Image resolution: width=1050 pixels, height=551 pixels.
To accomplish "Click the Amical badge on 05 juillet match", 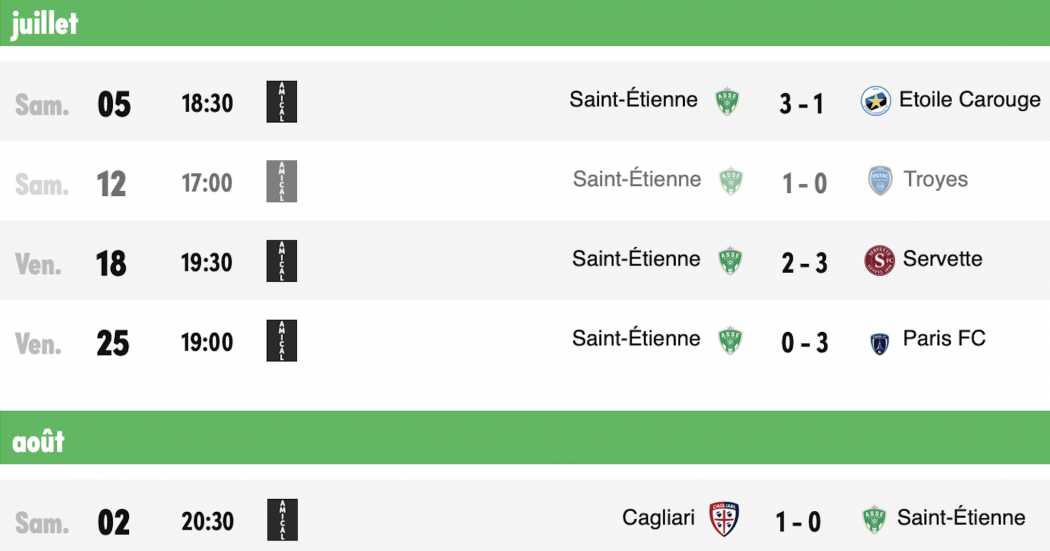I will point(282,102).
